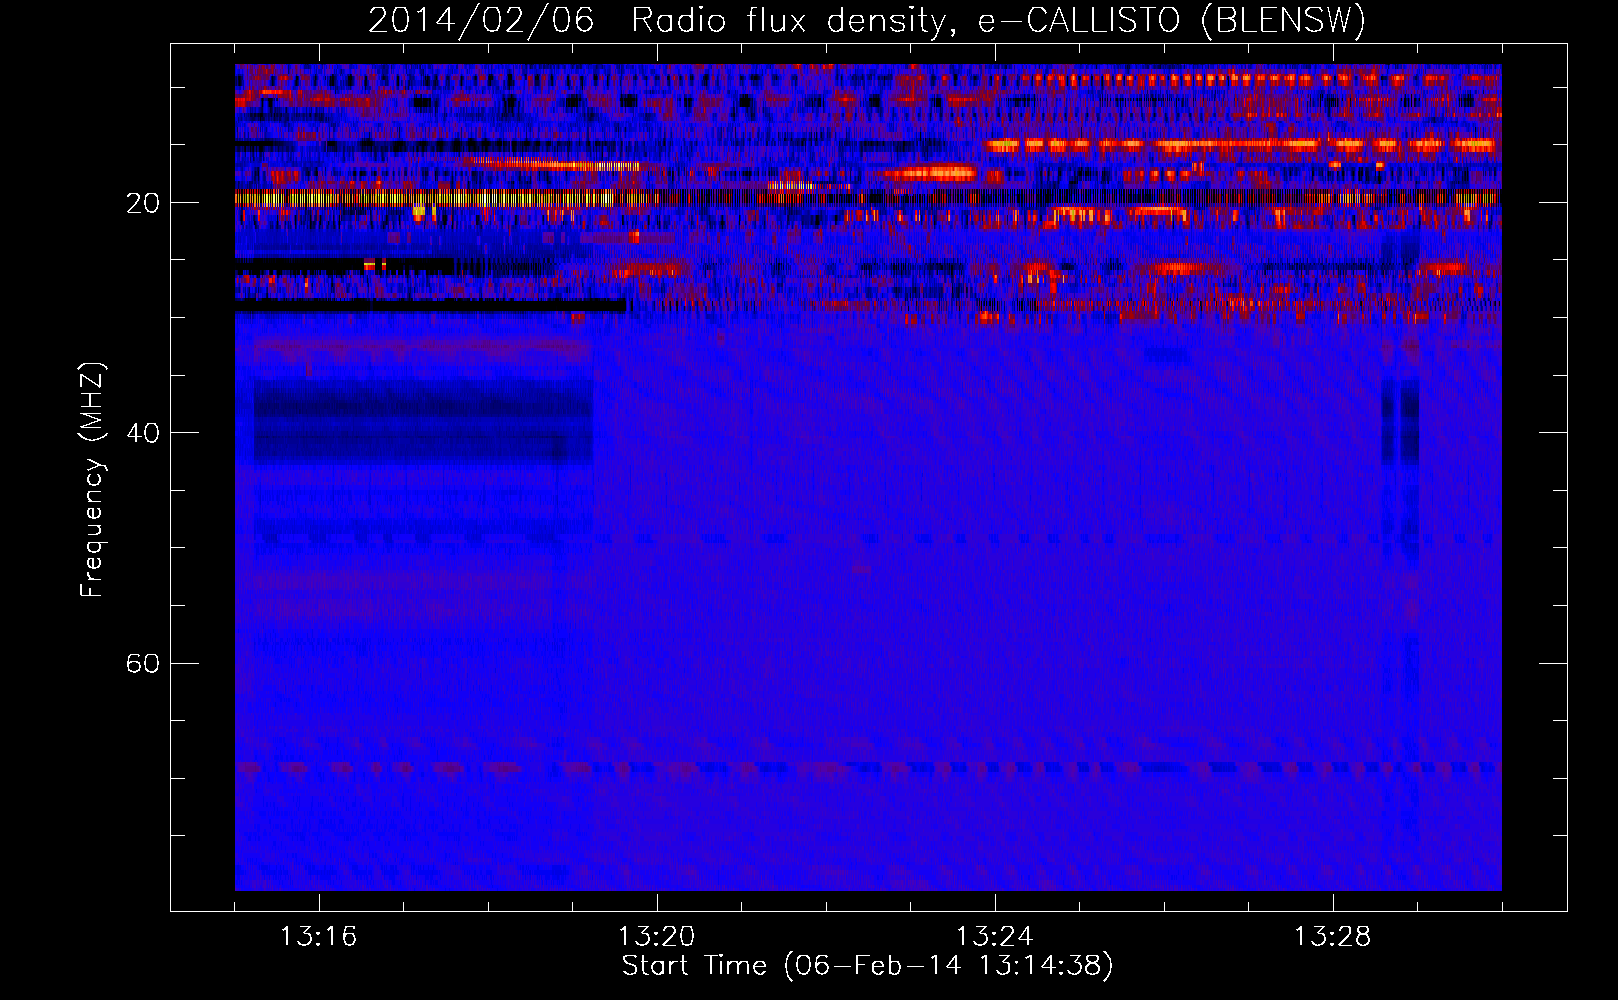Click the '13:28' time tick label
This screenshot has height=1000, width=1618.
pyautogui.click(x=1332, y=937)
